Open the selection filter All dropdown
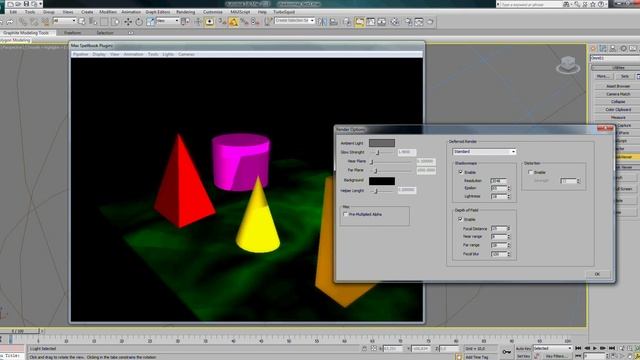Viewport: 640px width, 360px height. (64, 21)
